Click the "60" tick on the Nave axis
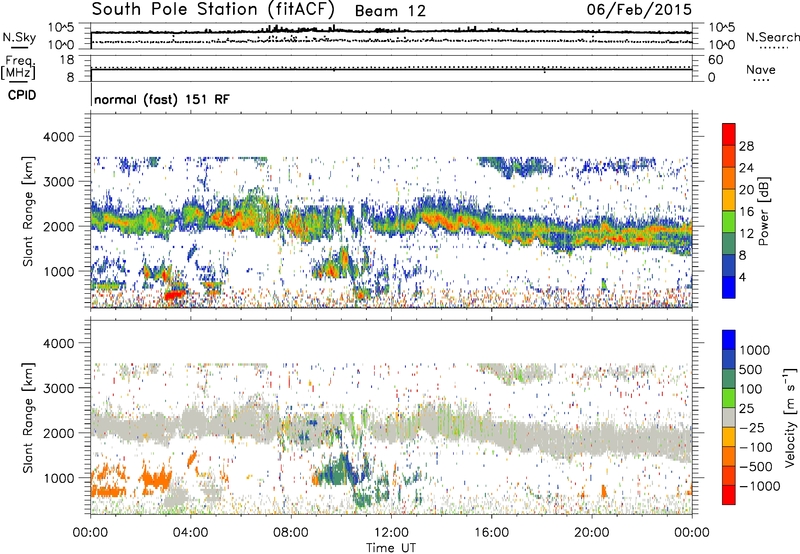Image resolution: width=800 pixels, height=554 pixels. [716, 60]
